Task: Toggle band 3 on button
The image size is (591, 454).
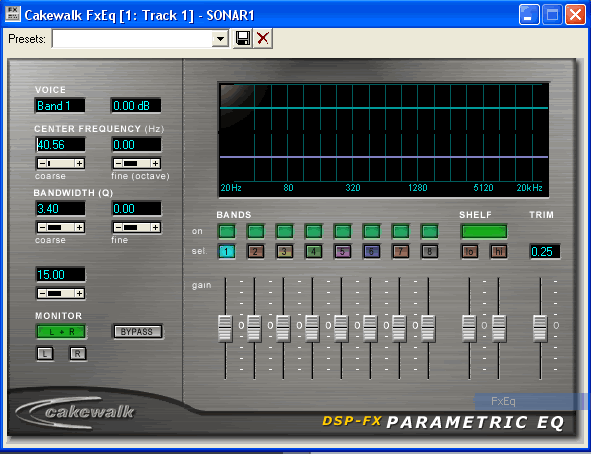Action: click(285, 231)
